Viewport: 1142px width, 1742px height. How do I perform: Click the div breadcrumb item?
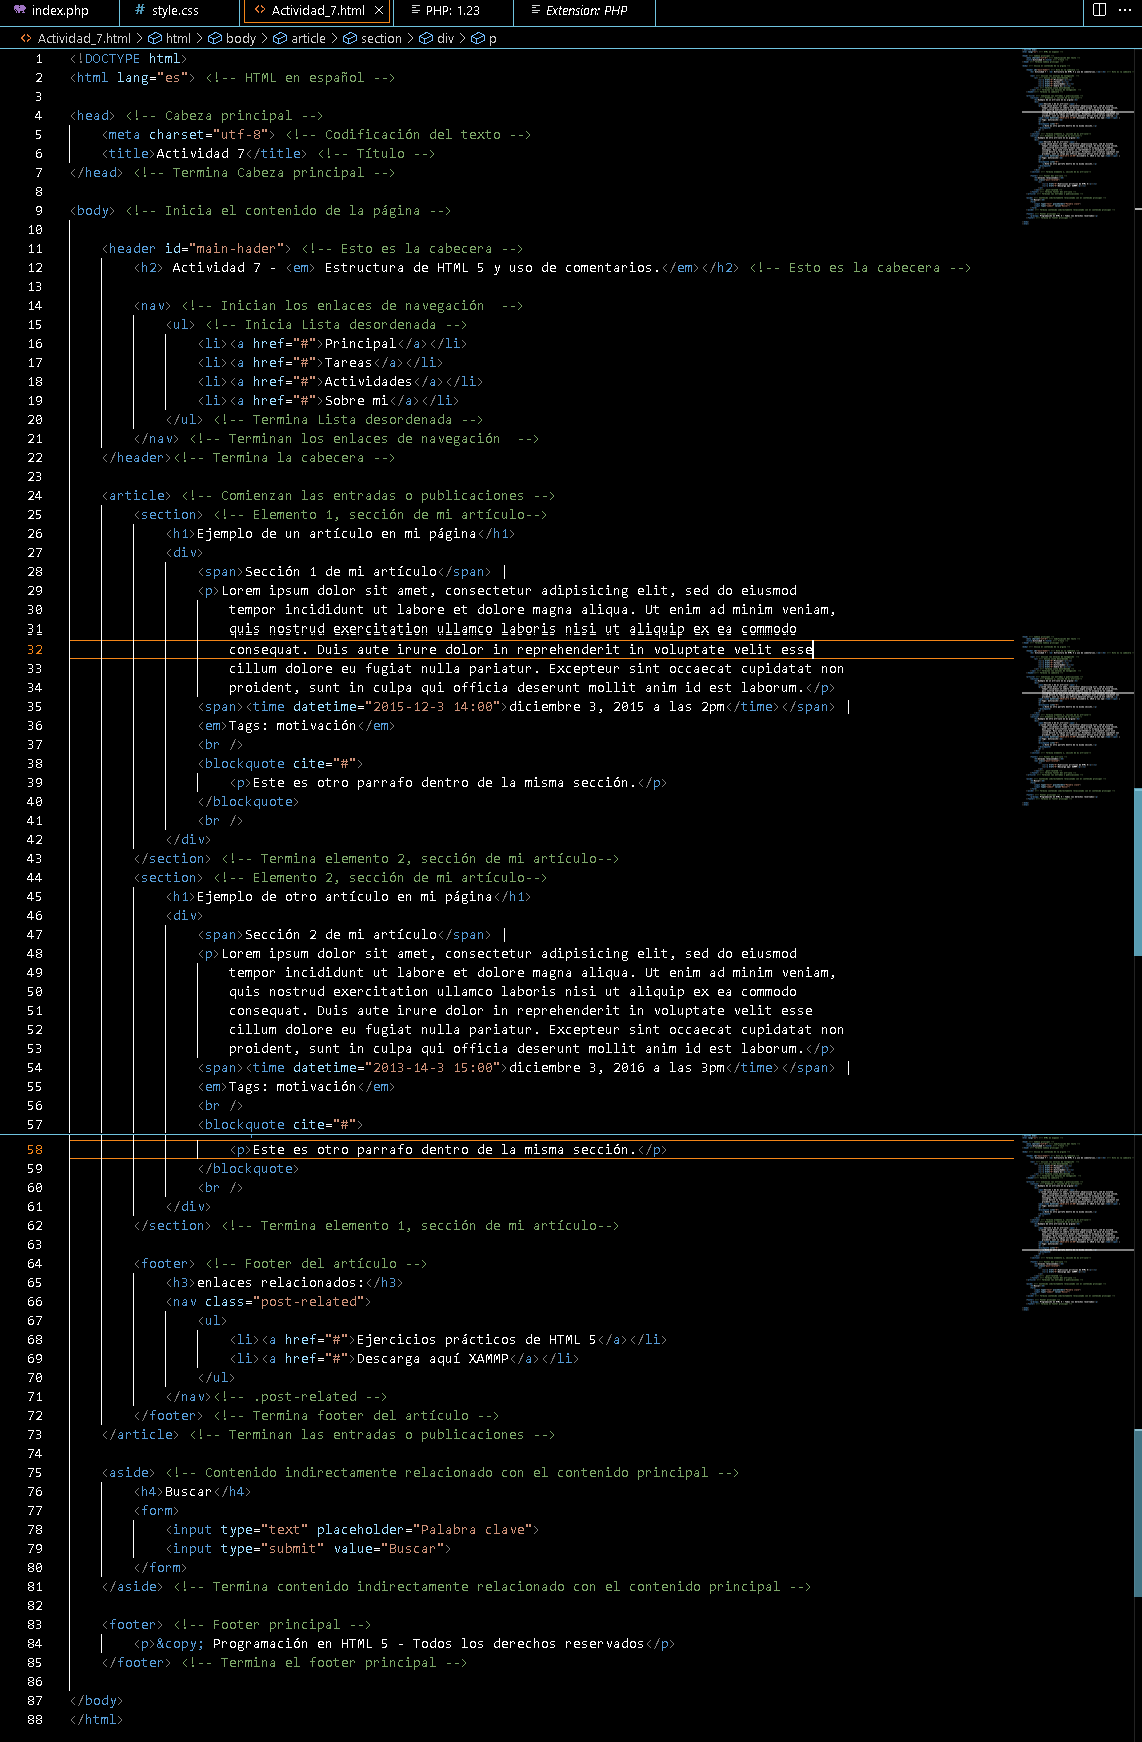pyautogui.click(x=445, y=38)
